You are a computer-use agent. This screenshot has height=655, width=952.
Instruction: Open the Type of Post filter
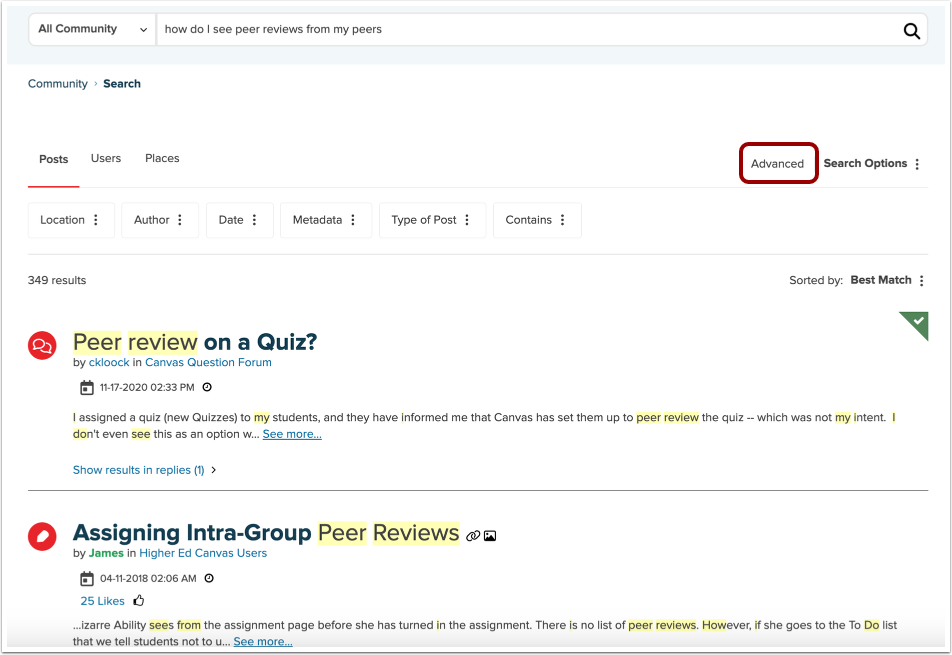(432, 220)
